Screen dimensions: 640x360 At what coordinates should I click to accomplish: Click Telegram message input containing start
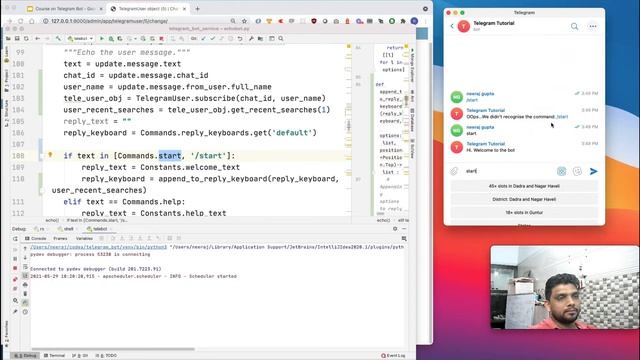508,171
